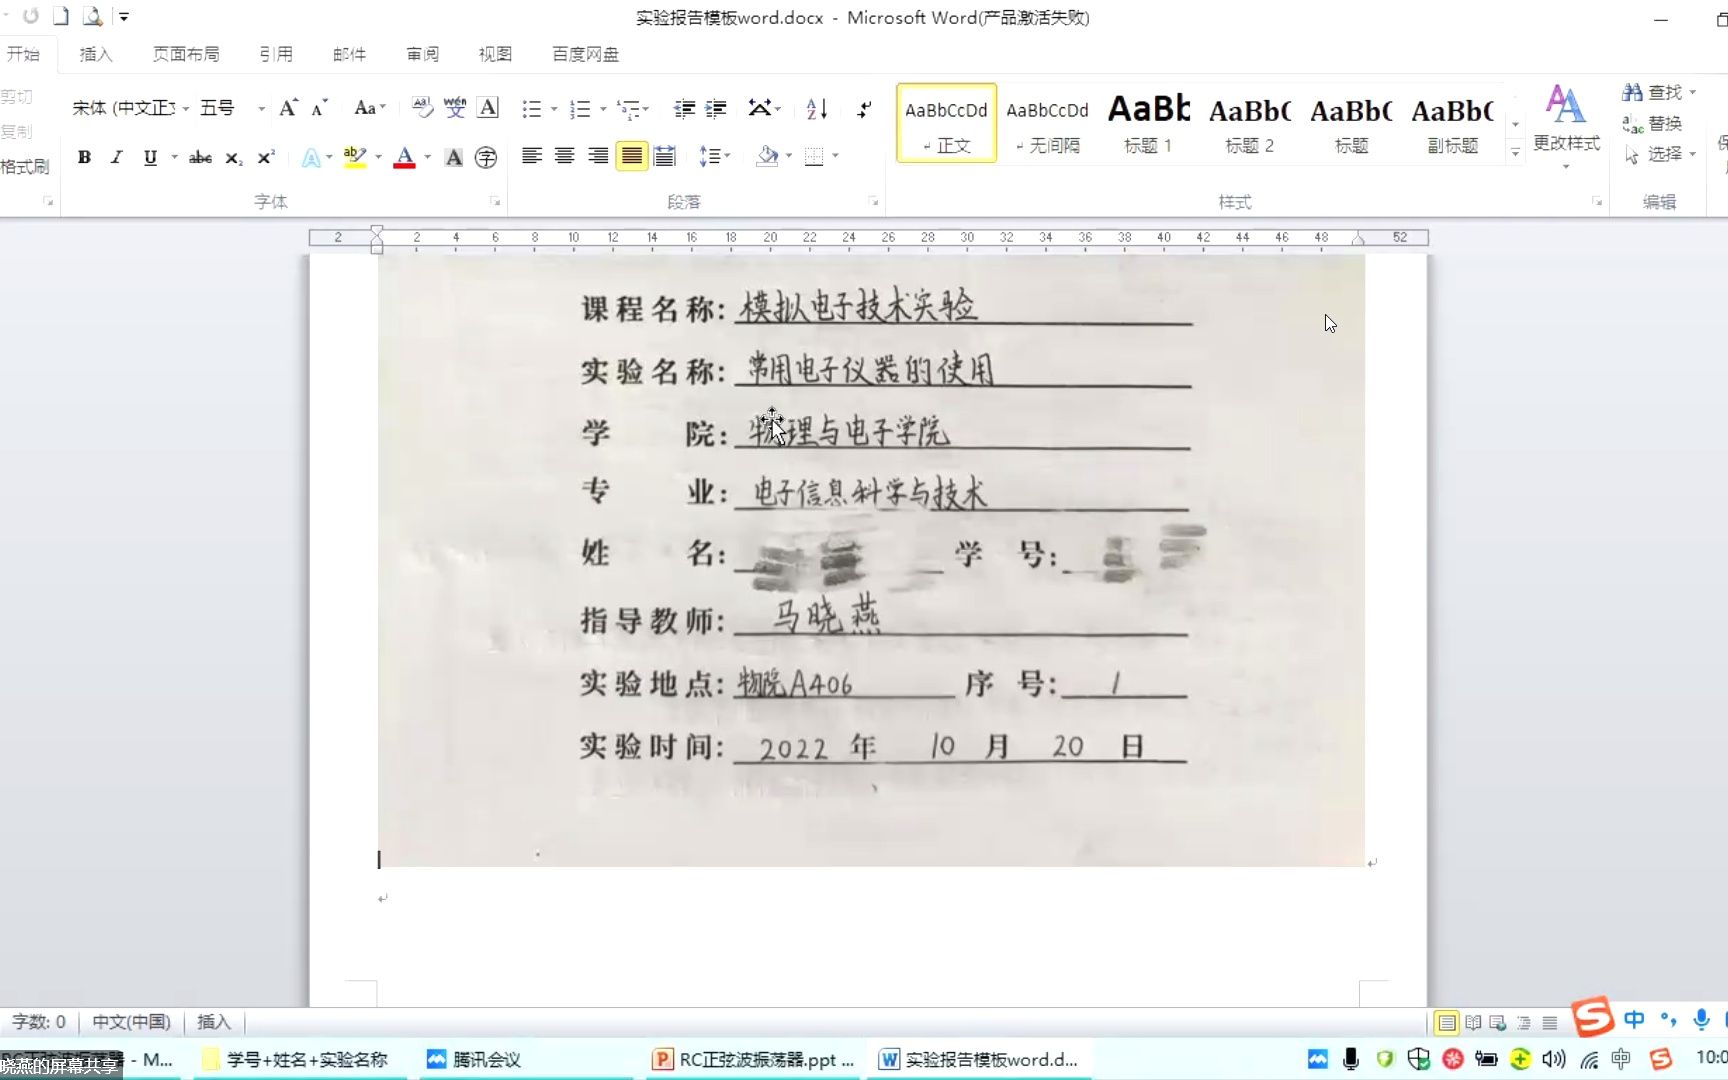1728x1080 pixels.
Task: Toggle the centered alignment option
Action: click(x=564, y=157)
